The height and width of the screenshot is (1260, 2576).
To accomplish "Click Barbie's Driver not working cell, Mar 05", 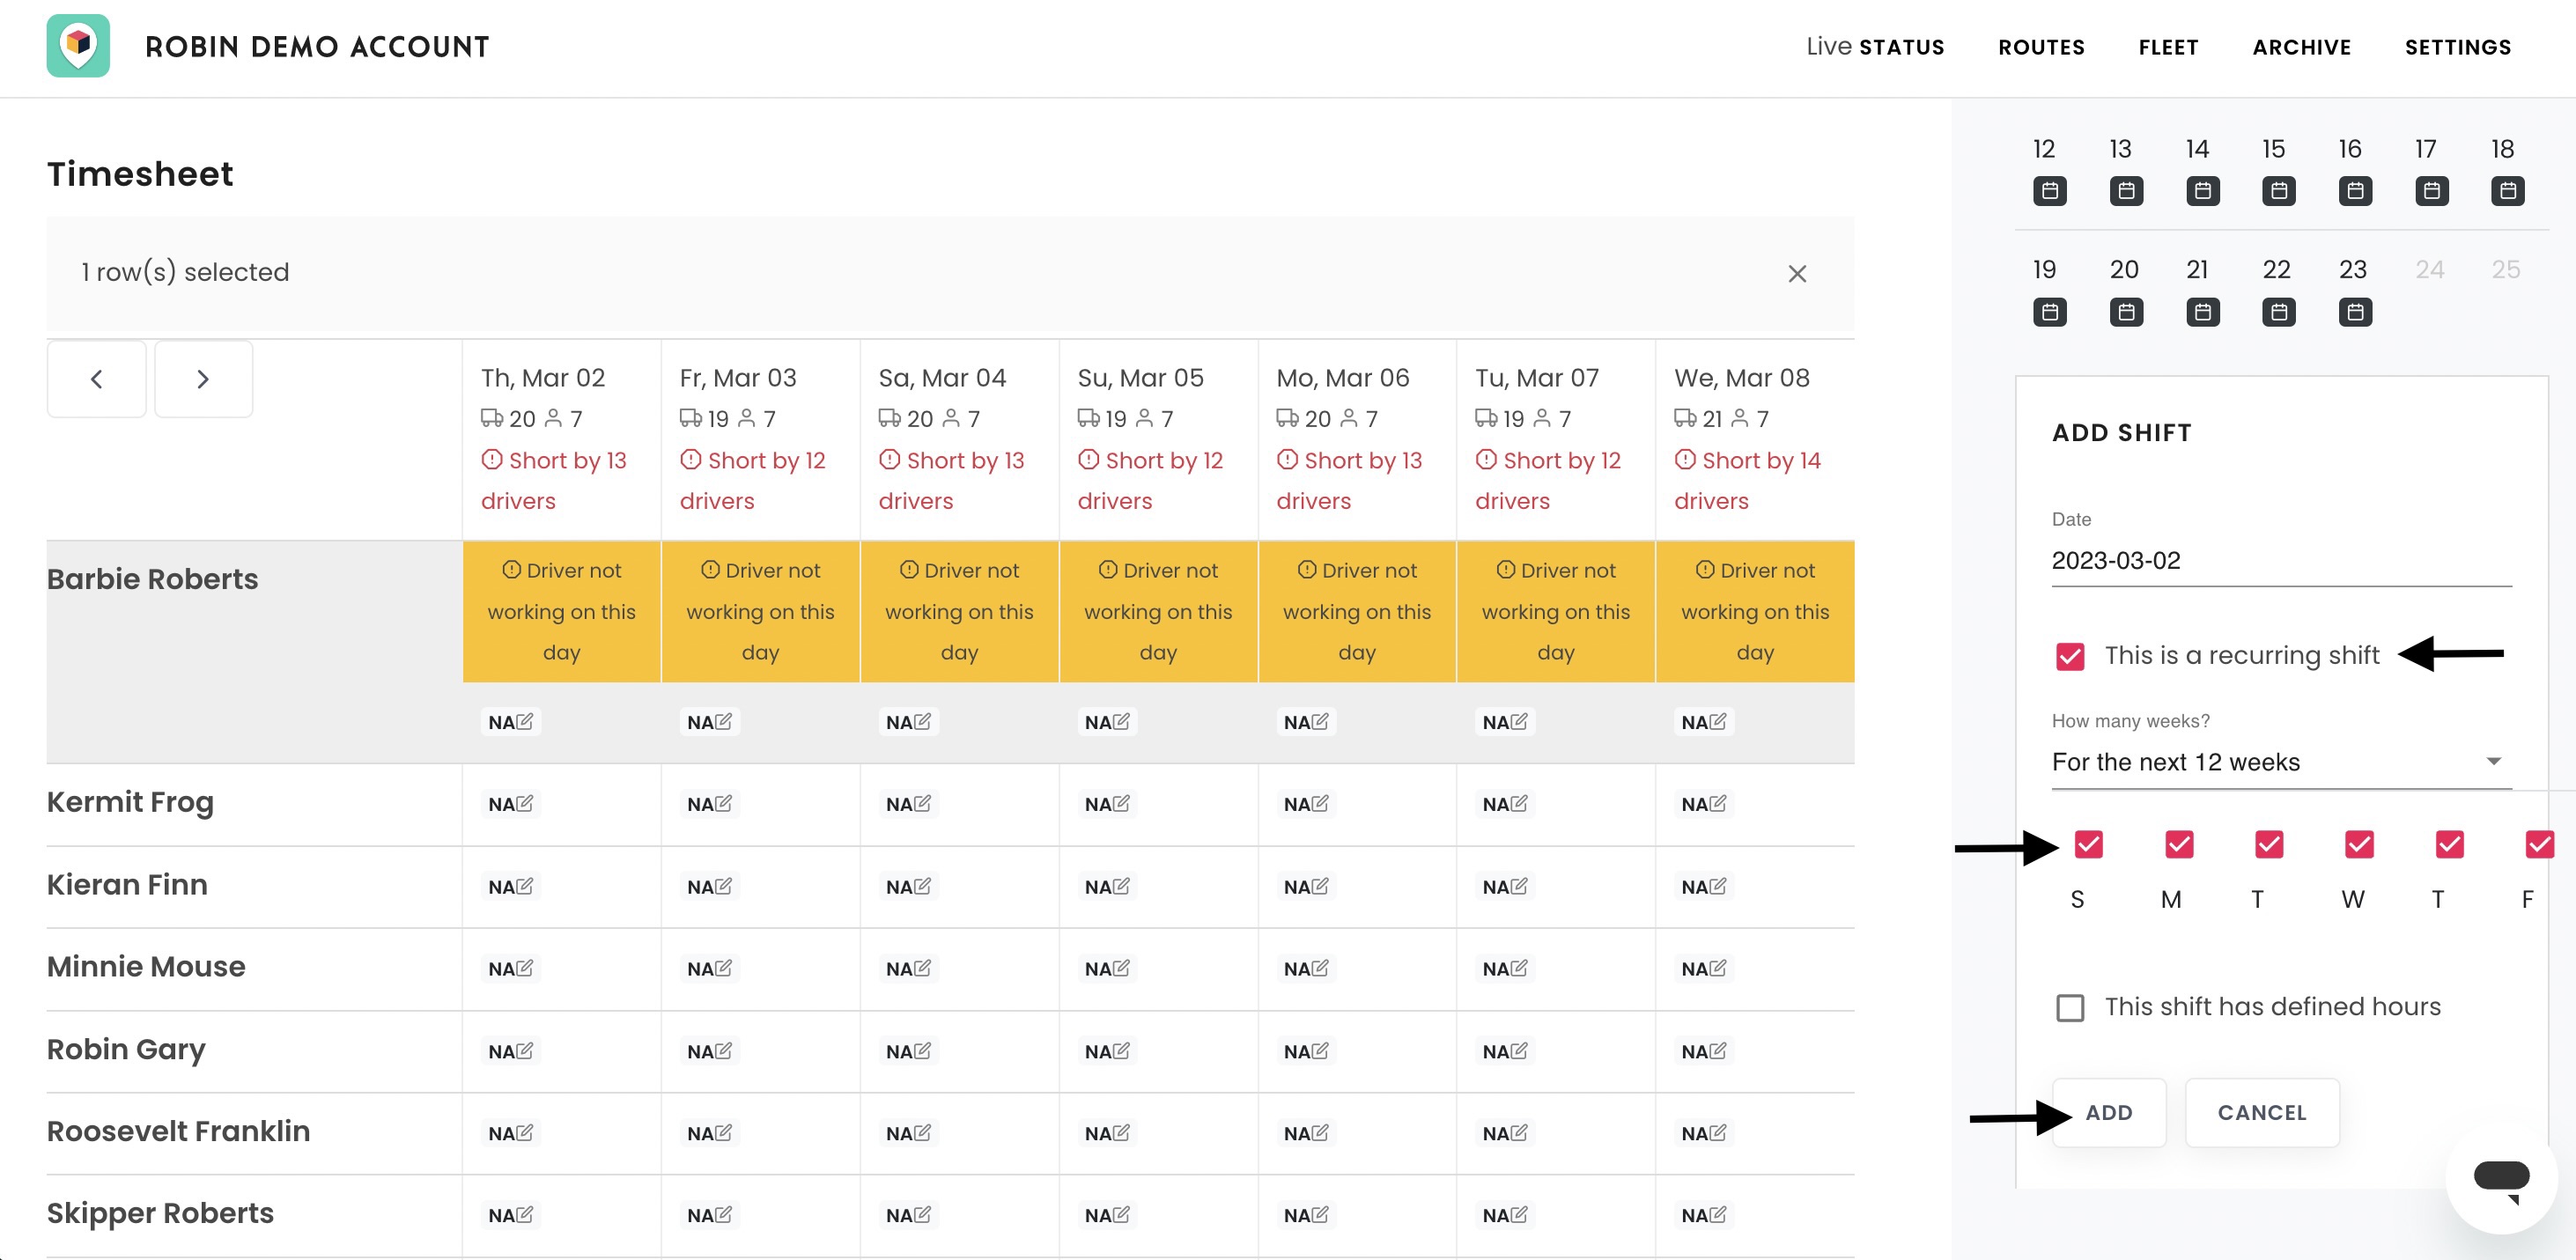I will coord(1158,611).
